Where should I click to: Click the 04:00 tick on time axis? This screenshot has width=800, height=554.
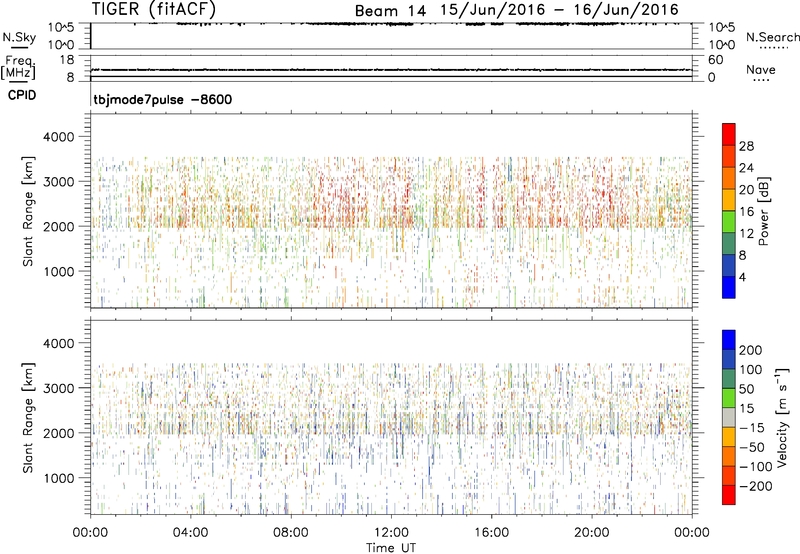coord(190,531)
